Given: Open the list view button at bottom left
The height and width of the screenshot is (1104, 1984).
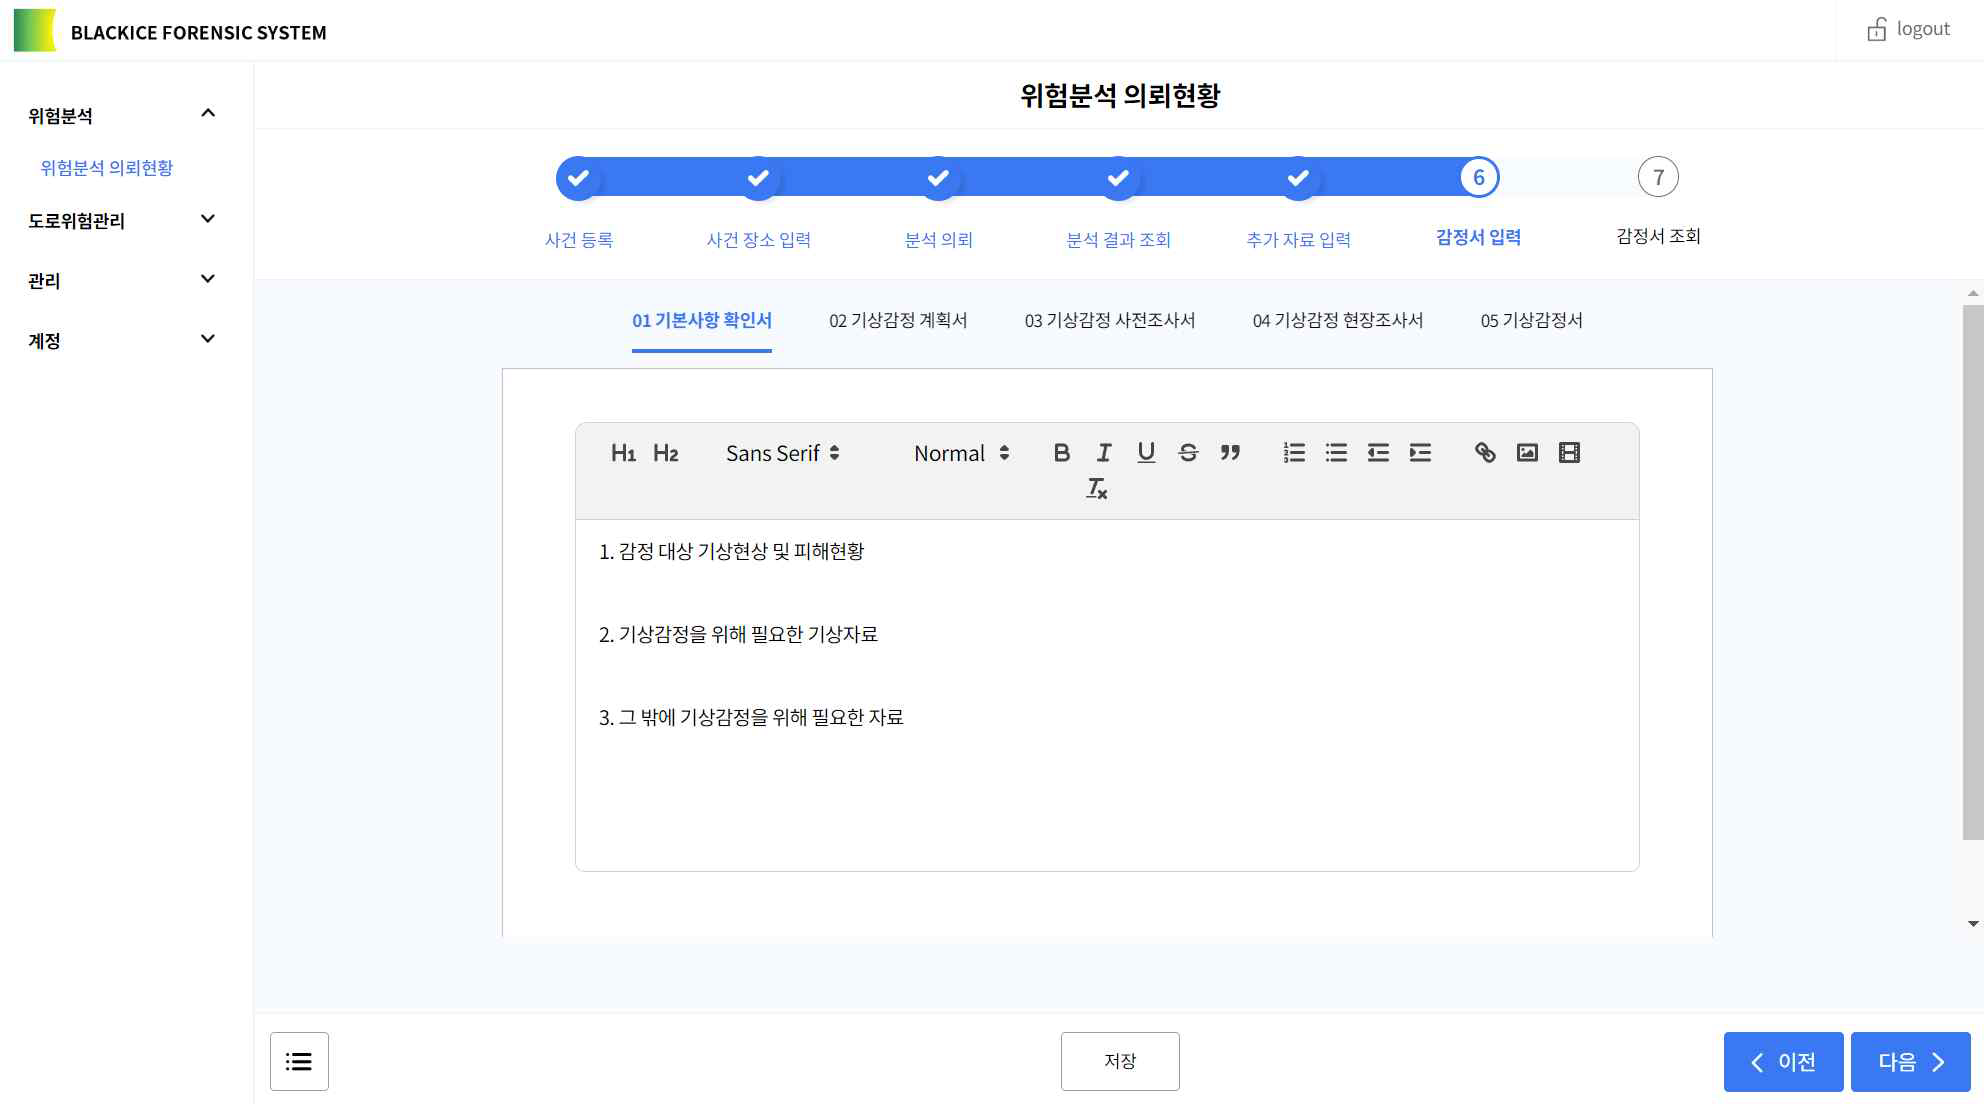Looking at the screenshot, I should click(x=299, y=1061).
